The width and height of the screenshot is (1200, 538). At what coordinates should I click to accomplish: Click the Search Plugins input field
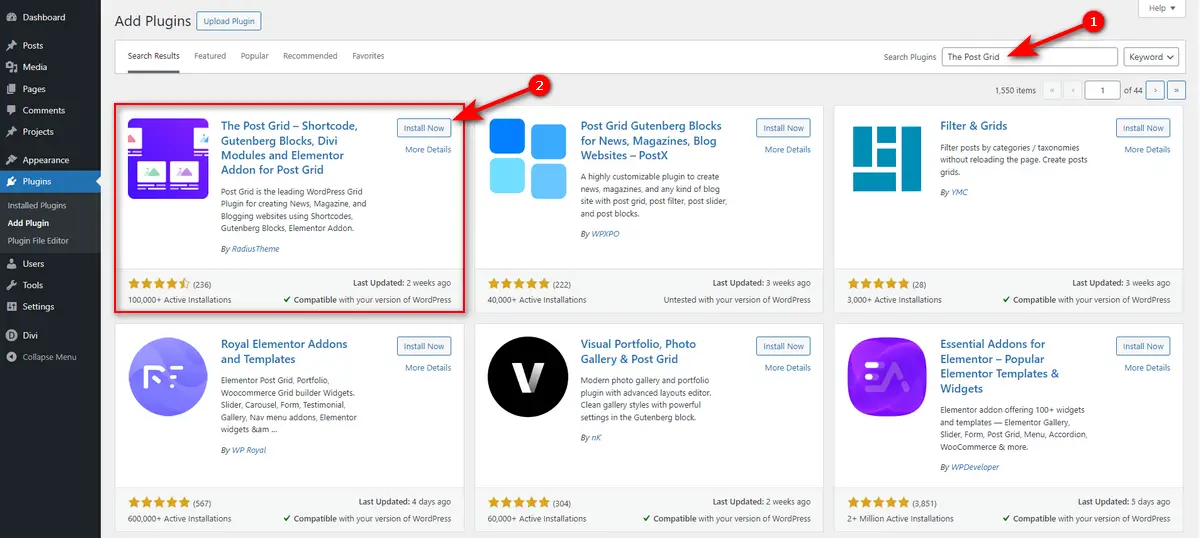pyautogui.click(x=1030, y=57)
